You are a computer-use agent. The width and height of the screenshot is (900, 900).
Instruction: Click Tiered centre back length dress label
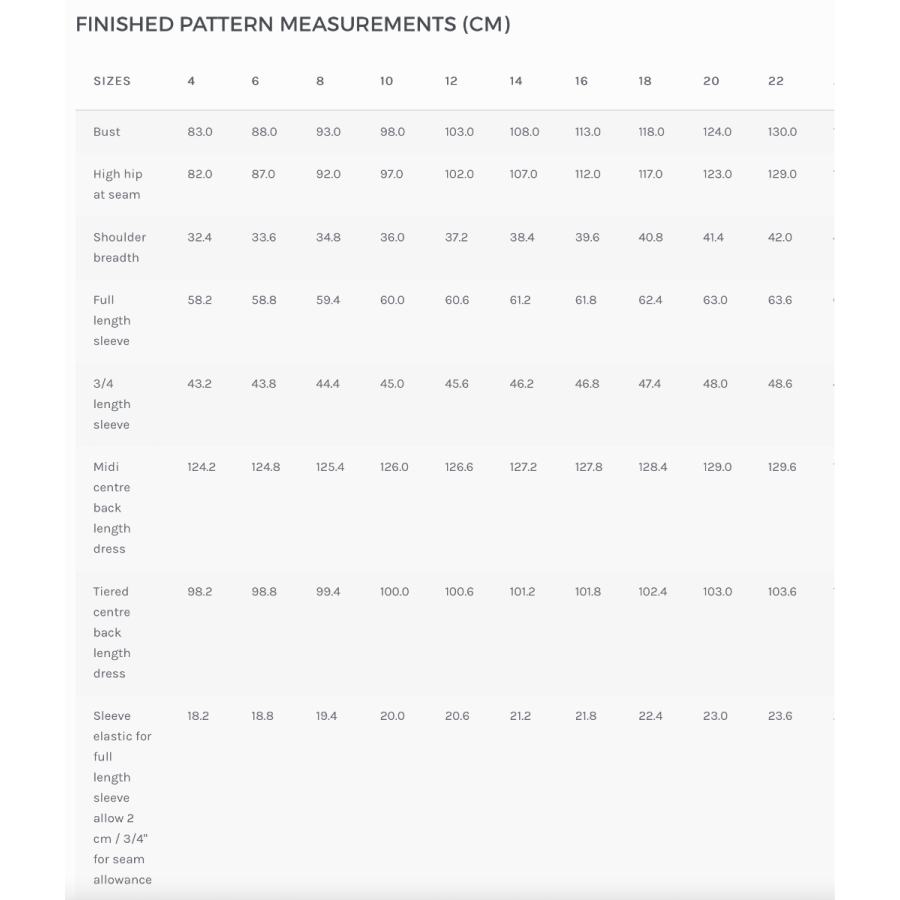pyautogui.click(x=111, y=632)
